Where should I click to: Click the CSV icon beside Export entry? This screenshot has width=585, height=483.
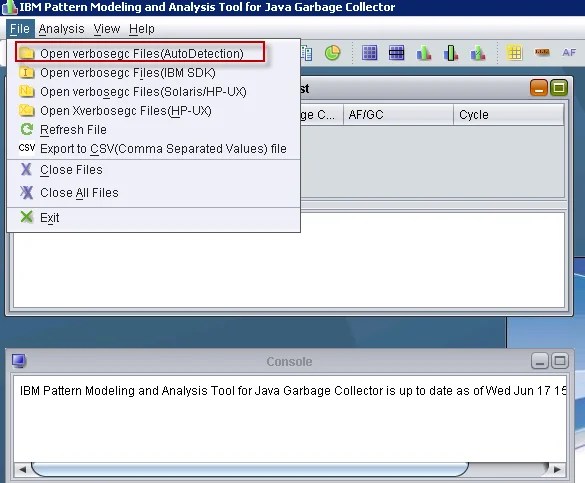26,148
